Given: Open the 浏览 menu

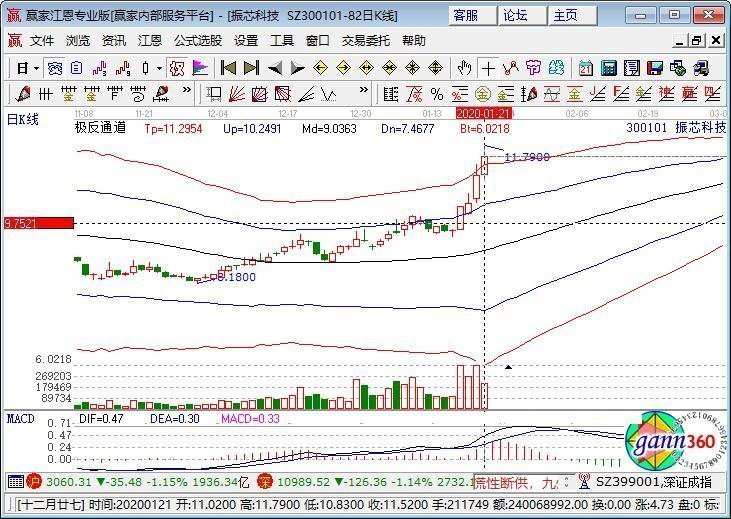Looking at the screenshot, I should pyautogui.click(x=78, y=41).
